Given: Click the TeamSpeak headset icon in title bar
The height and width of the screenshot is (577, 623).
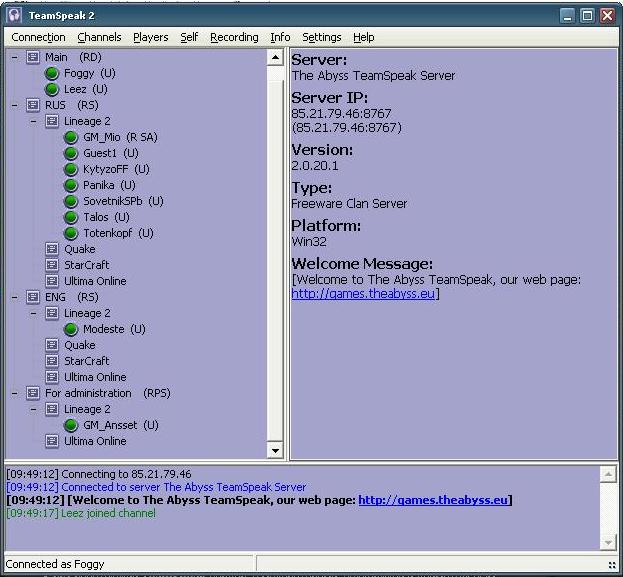Looking at the screenshot, I should click(14, 15).
